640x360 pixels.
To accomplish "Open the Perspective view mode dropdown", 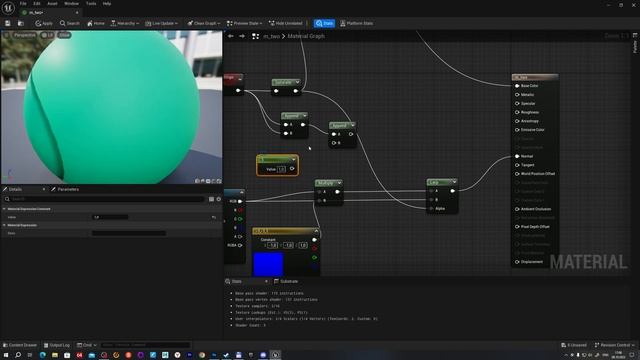I will 24,35.
